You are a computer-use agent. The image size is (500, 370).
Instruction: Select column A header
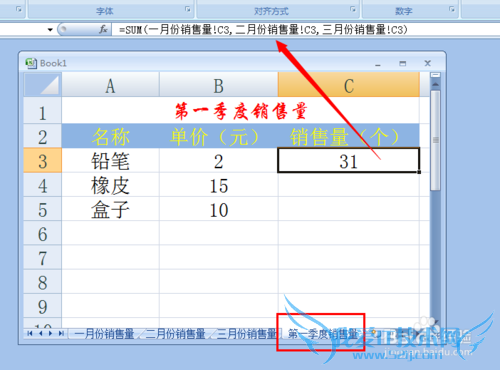pyautogui.click(x=110, y=85)
